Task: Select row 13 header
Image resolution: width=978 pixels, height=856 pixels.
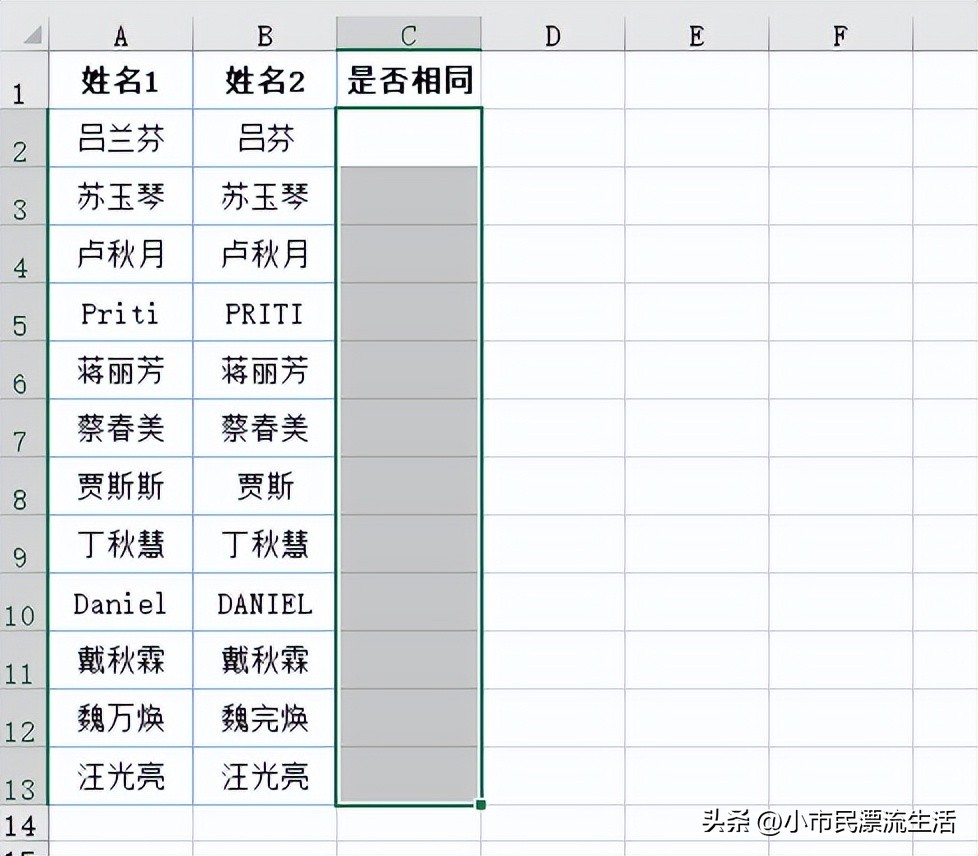Action: 23,776
